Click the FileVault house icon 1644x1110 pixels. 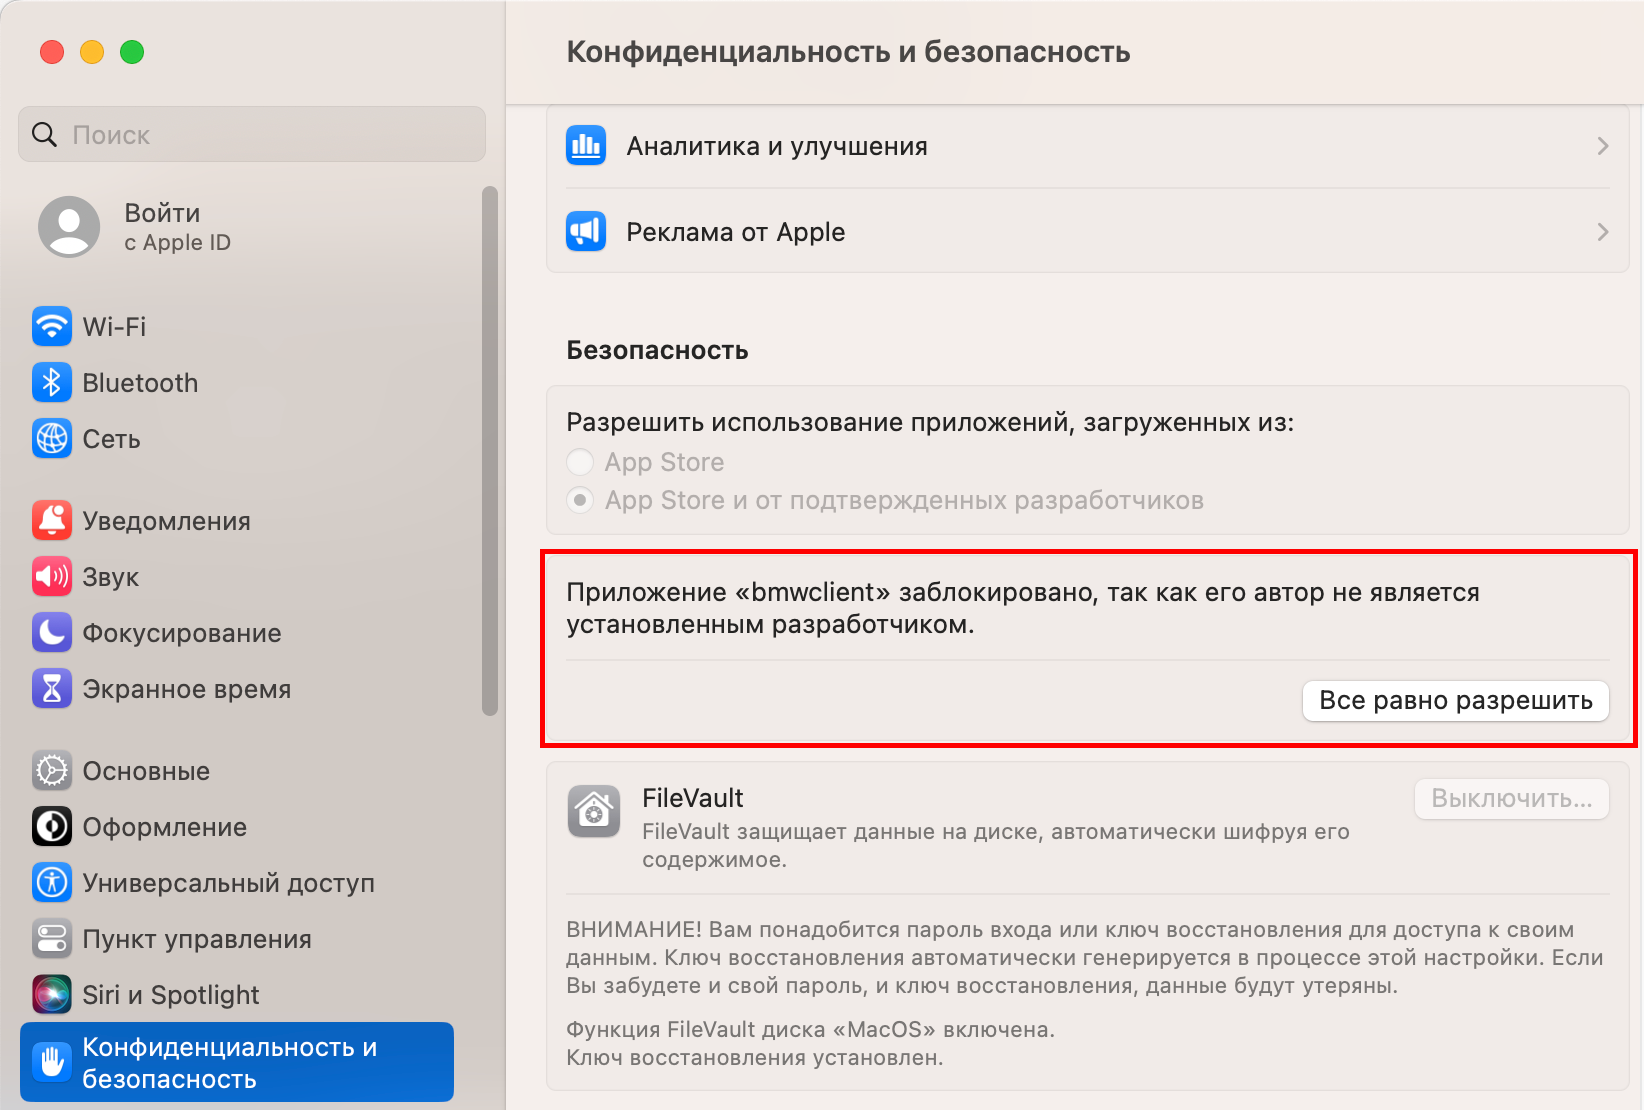coord(594,810)
